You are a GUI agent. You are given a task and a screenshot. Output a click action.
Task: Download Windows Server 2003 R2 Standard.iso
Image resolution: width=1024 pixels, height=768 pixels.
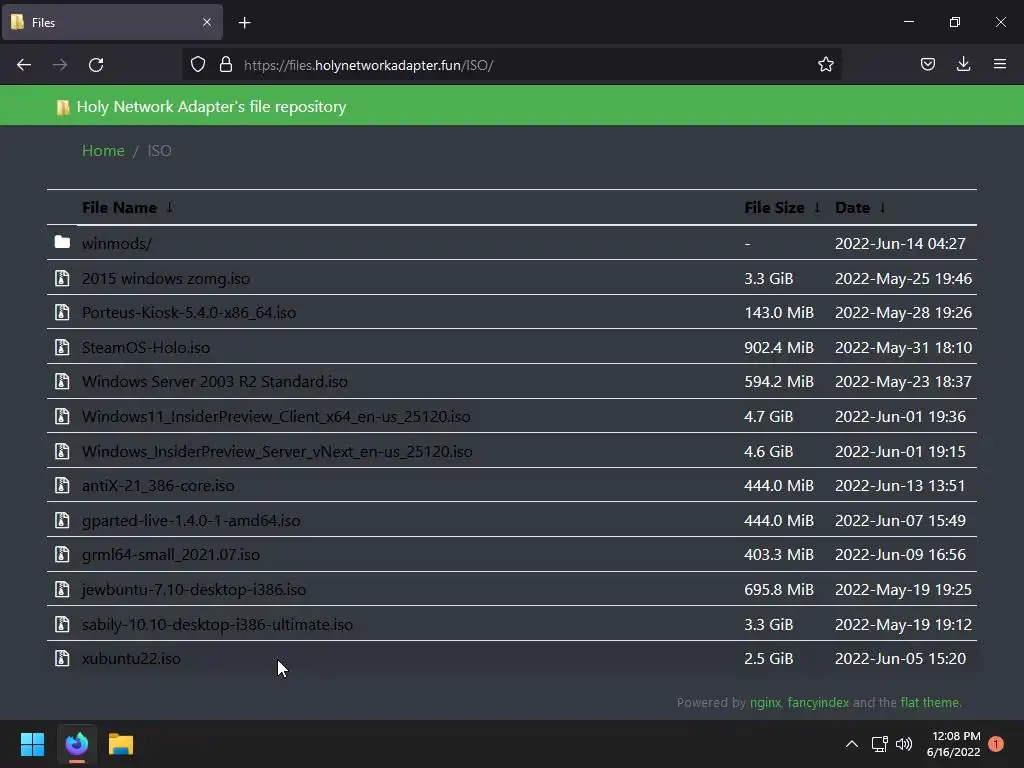(x=215, y=381)
